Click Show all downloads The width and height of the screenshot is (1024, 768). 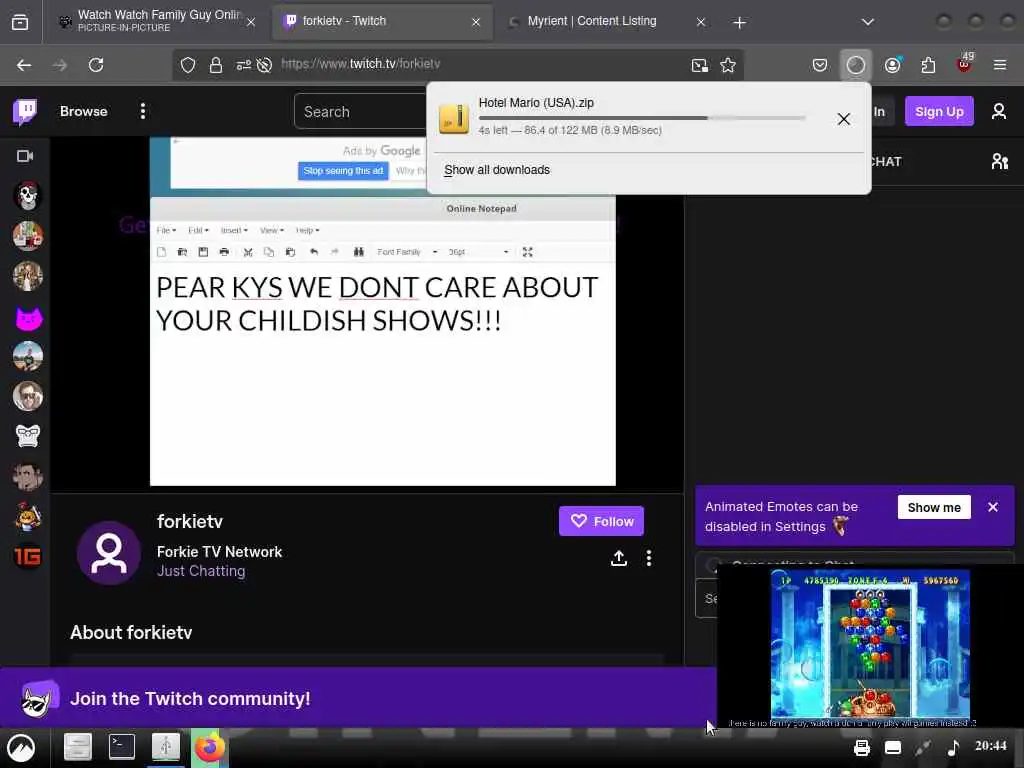[497, 170]
